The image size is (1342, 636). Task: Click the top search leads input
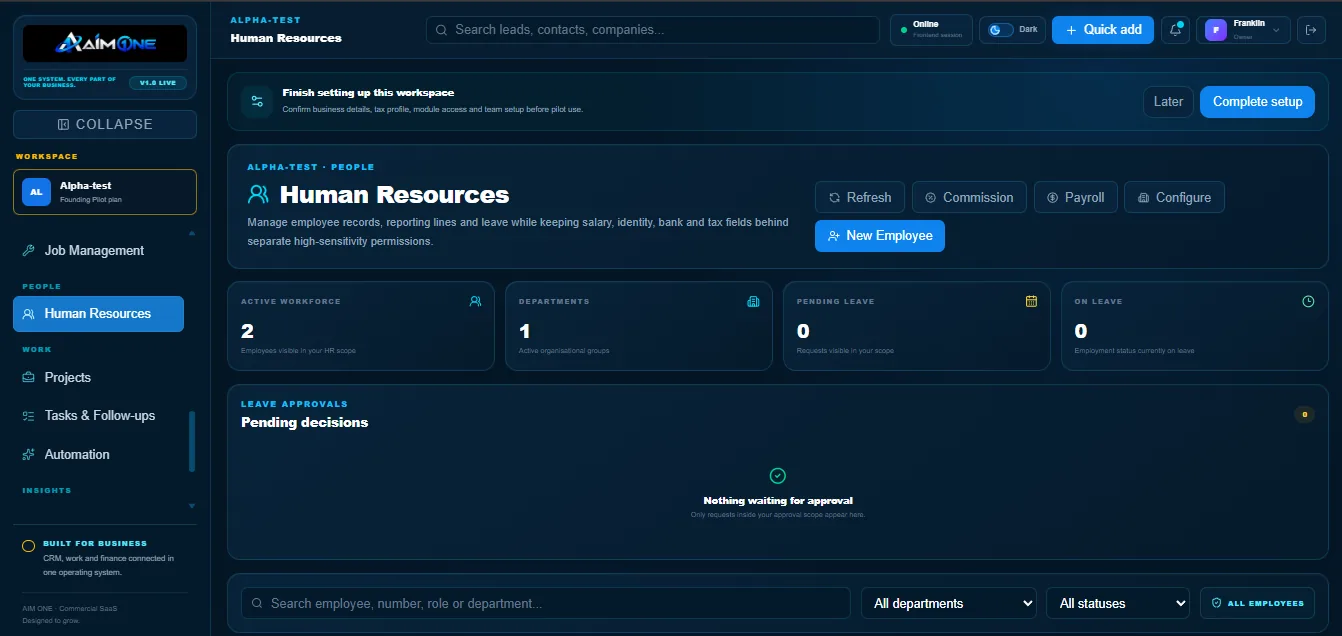[x=653, y=30]
